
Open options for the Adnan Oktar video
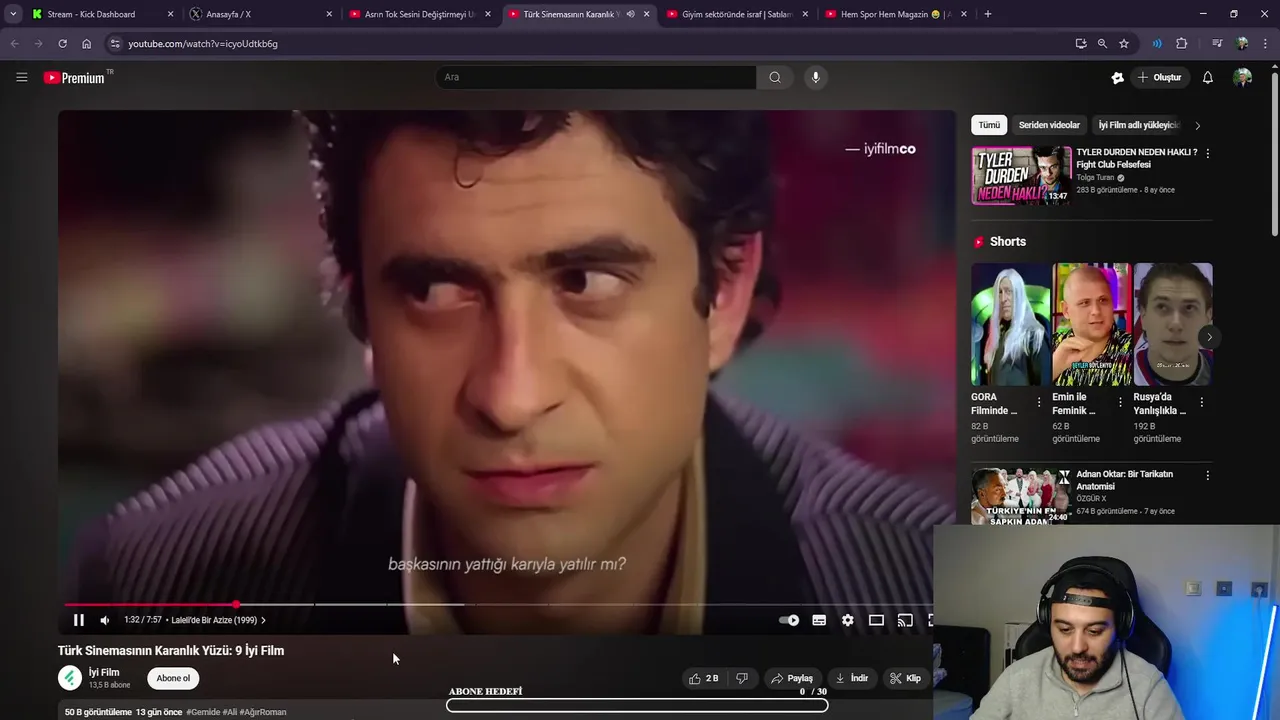pyautogui.click(x=1207, y=475)
